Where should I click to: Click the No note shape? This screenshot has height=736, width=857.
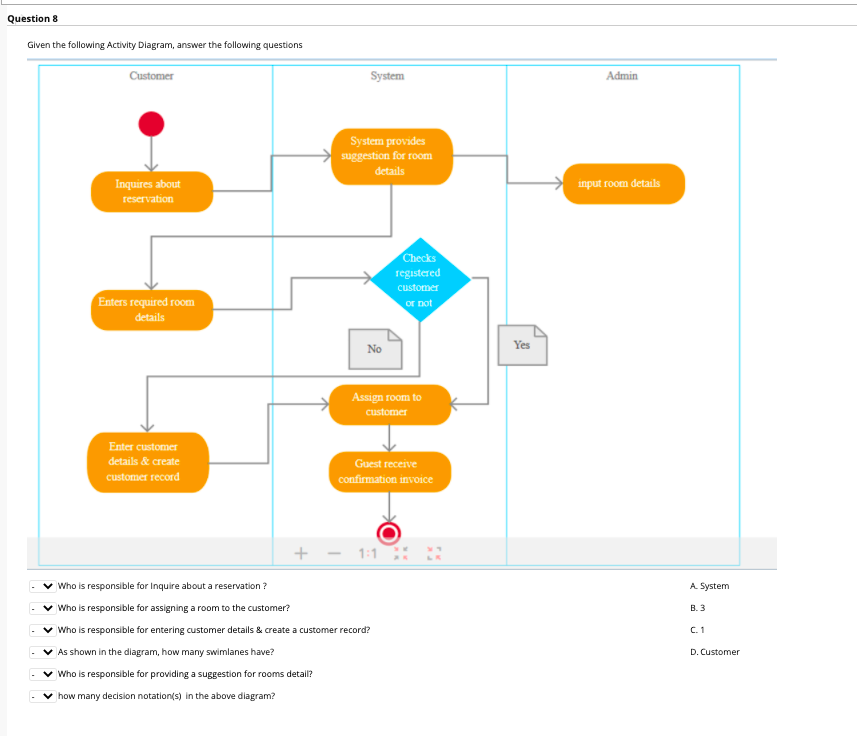375,349
